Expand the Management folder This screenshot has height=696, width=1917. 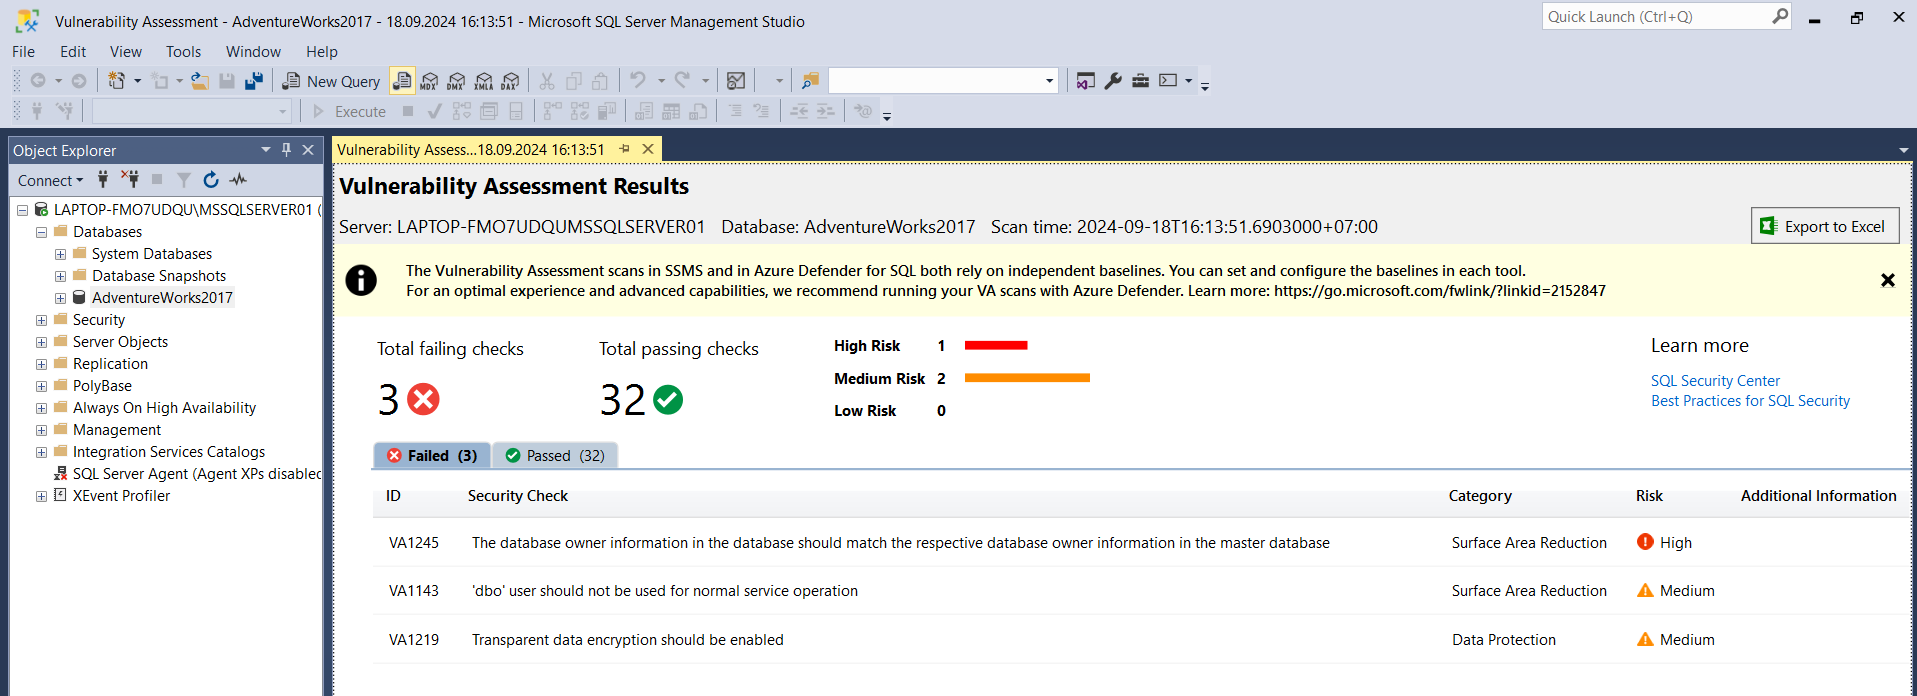coord(41,430)
